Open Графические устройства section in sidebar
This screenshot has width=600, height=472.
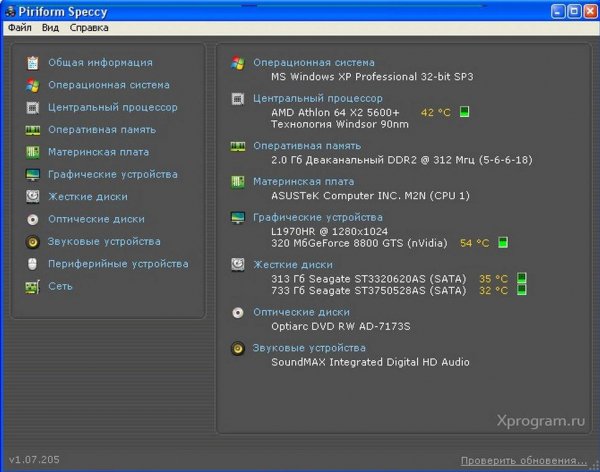[113, 174]
